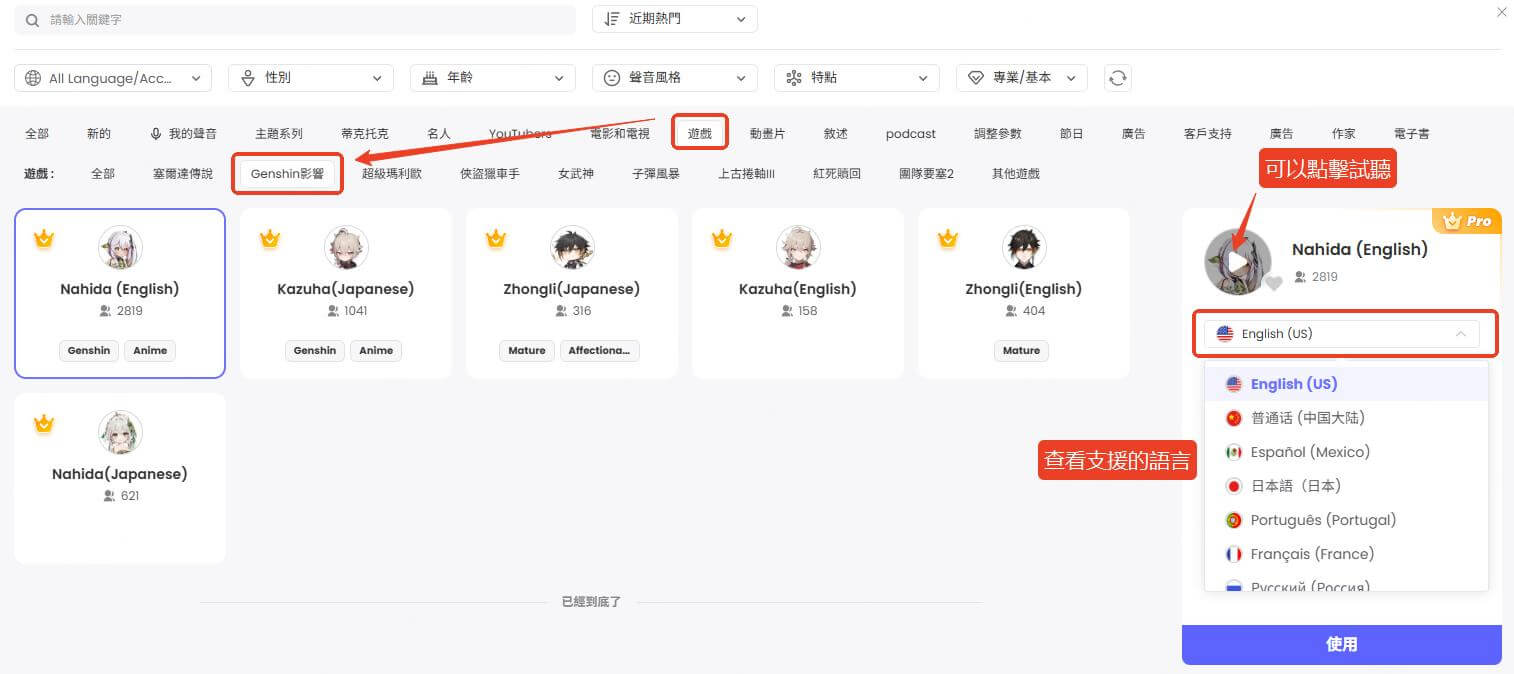Click the Anime tag on Kazuha(Japanese) card
Viewport: 1514px width, 674px height.
pyautogui.click(x=376, y=350)
